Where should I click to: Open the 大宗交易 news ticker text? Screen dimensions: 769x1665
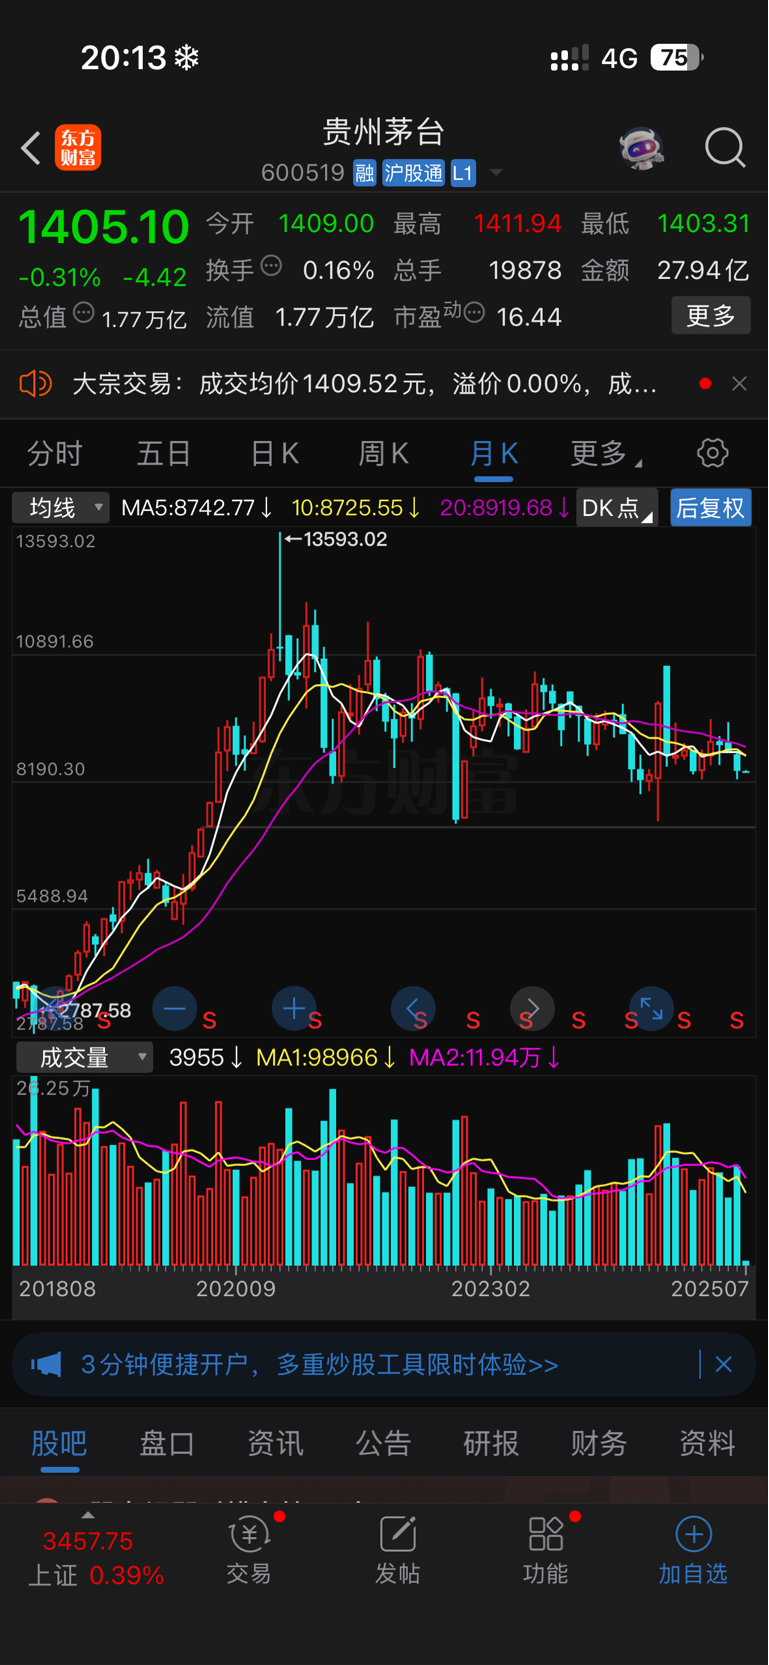point(364,384)
